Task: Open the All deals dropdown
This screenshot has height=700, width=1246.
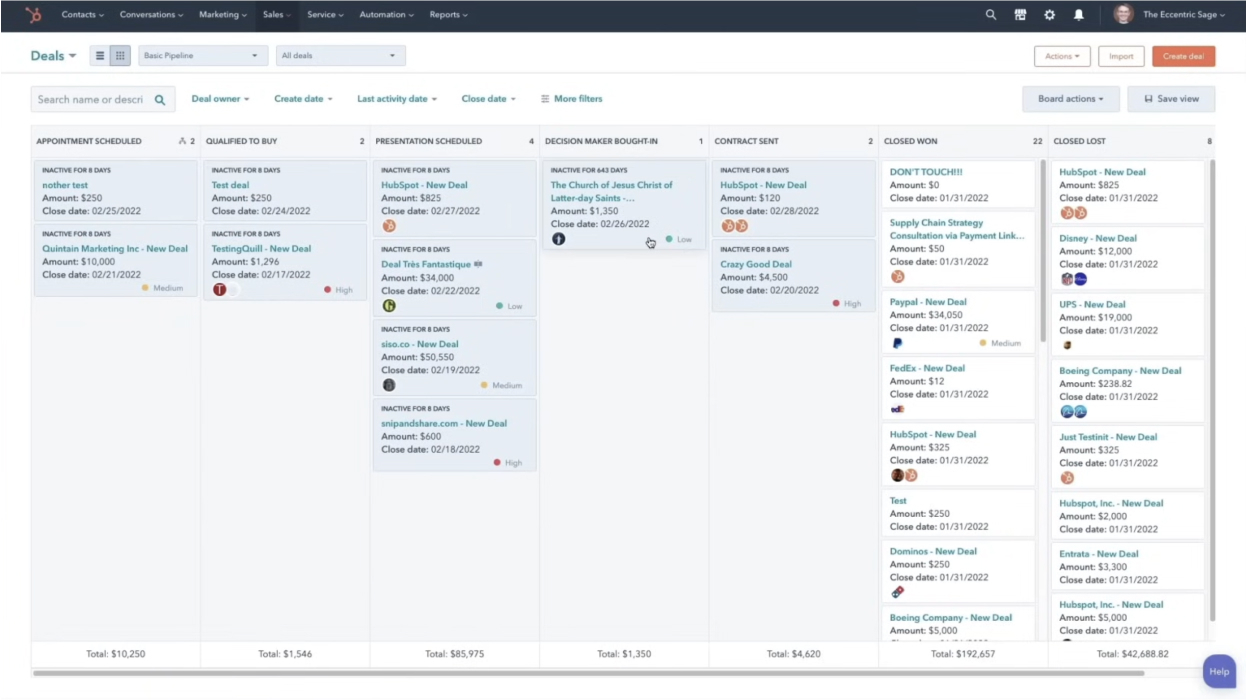Action: click(x=341, y=56)
